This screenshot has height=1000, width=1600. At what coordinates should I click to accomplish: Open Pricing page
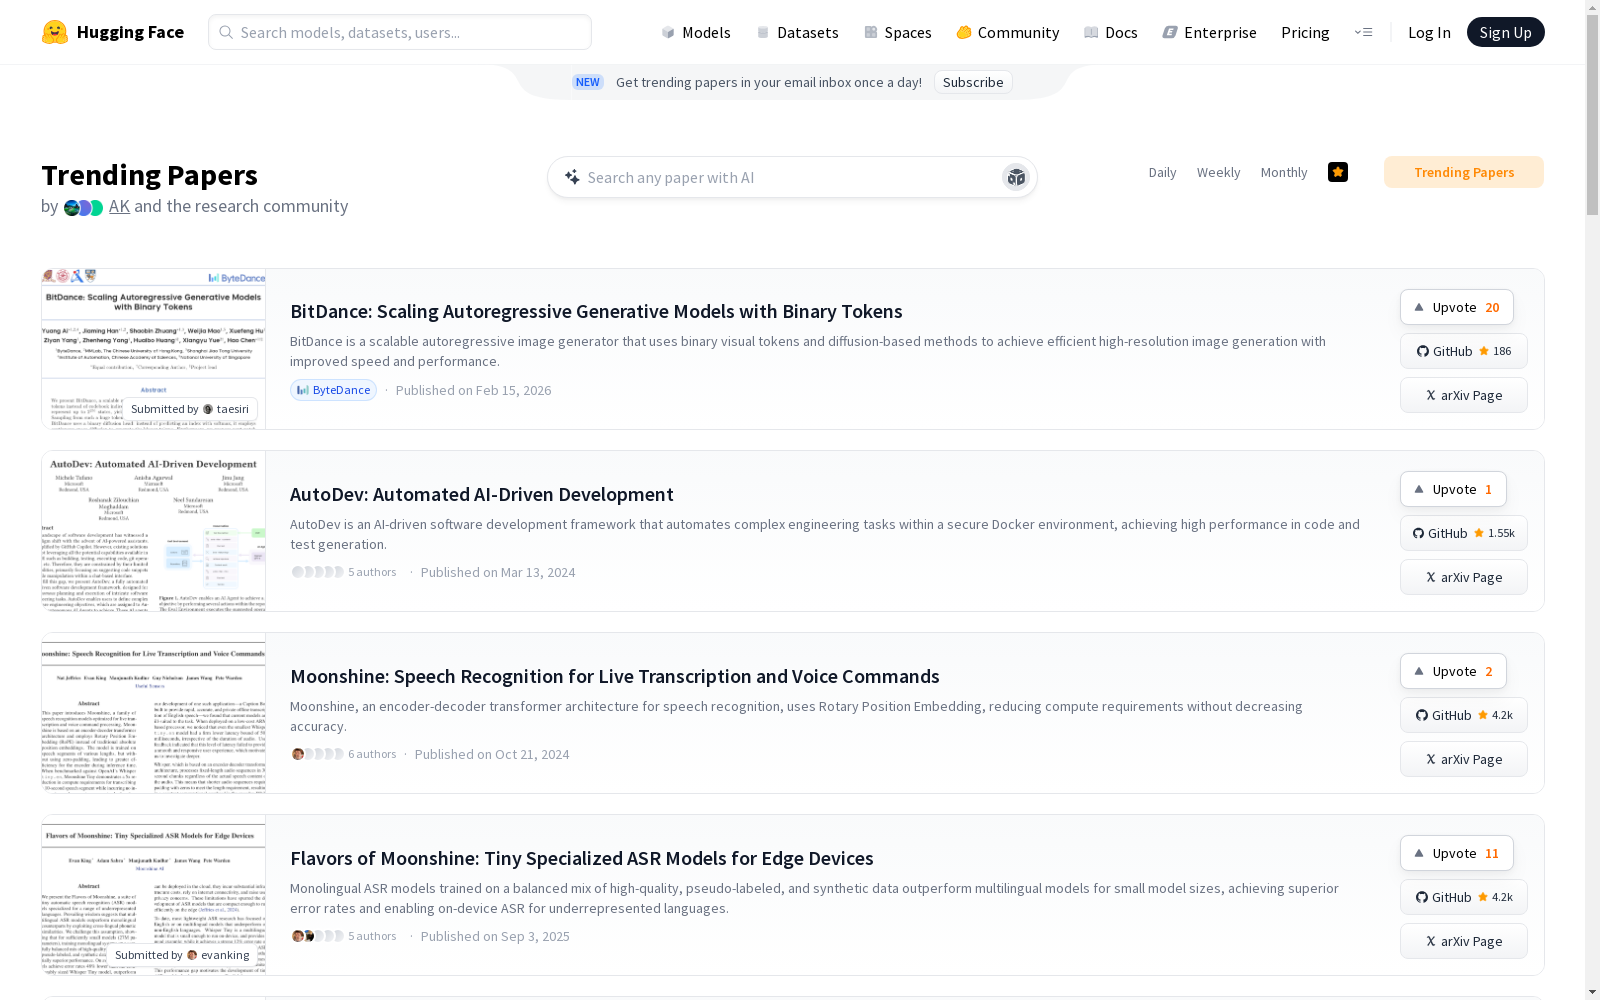(x=1305, y=32)
